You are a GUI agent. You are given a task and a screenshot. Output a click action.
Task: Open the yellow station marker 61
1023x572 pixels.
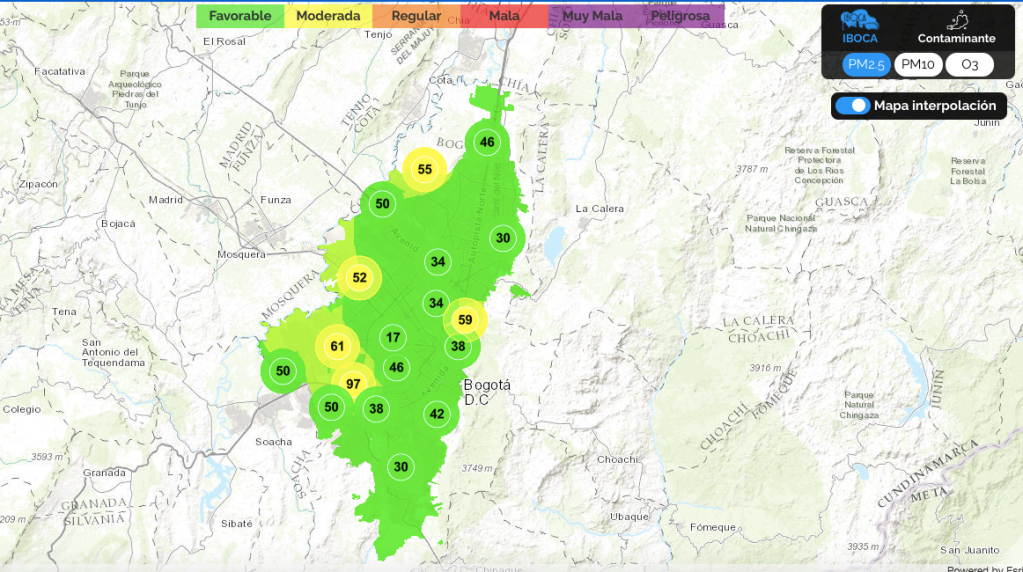337,346
